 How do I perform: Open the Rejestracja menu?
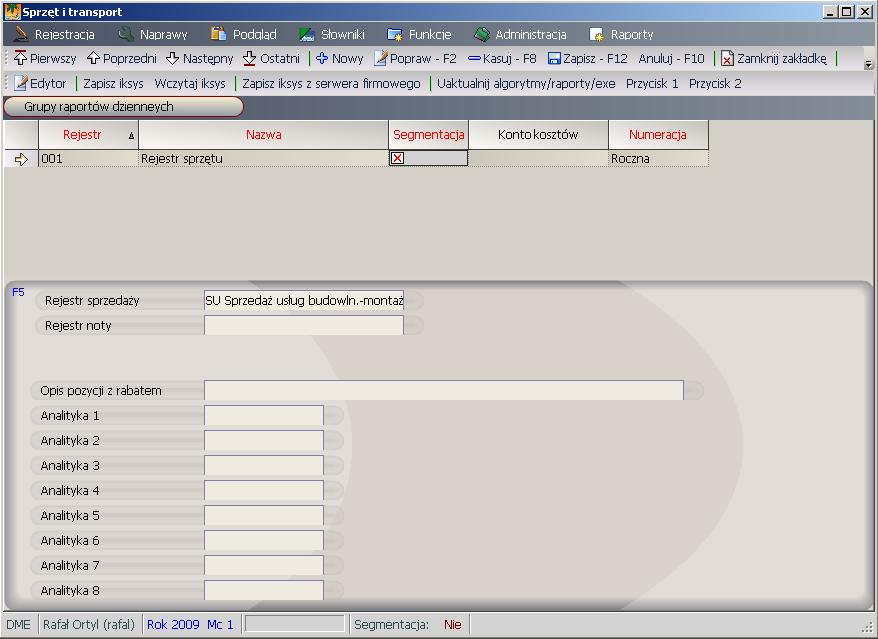click(54, 35)
